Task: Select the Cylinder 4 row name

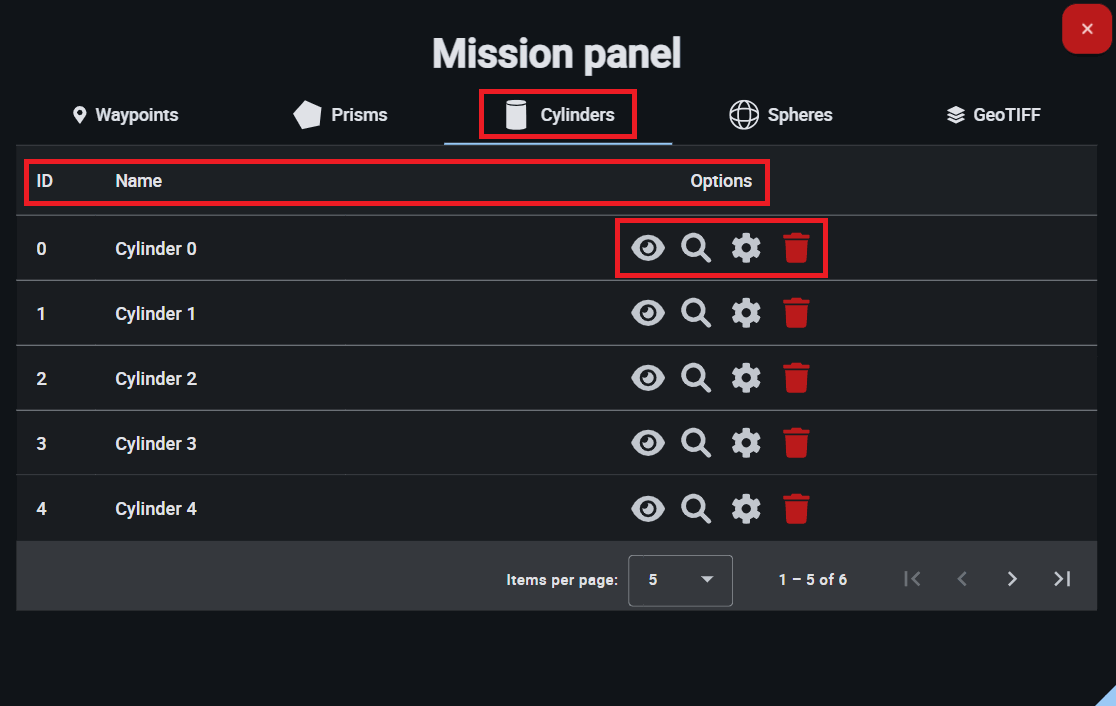Action: click(156, 509)
